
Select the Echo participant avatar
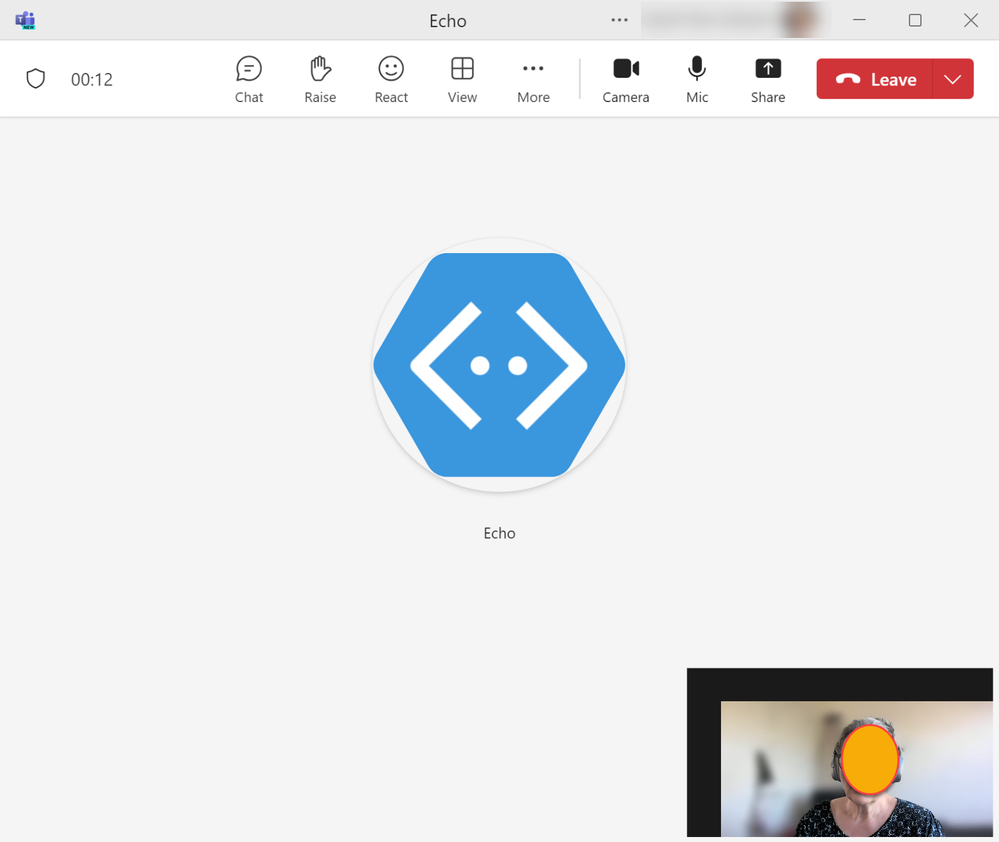499,365
